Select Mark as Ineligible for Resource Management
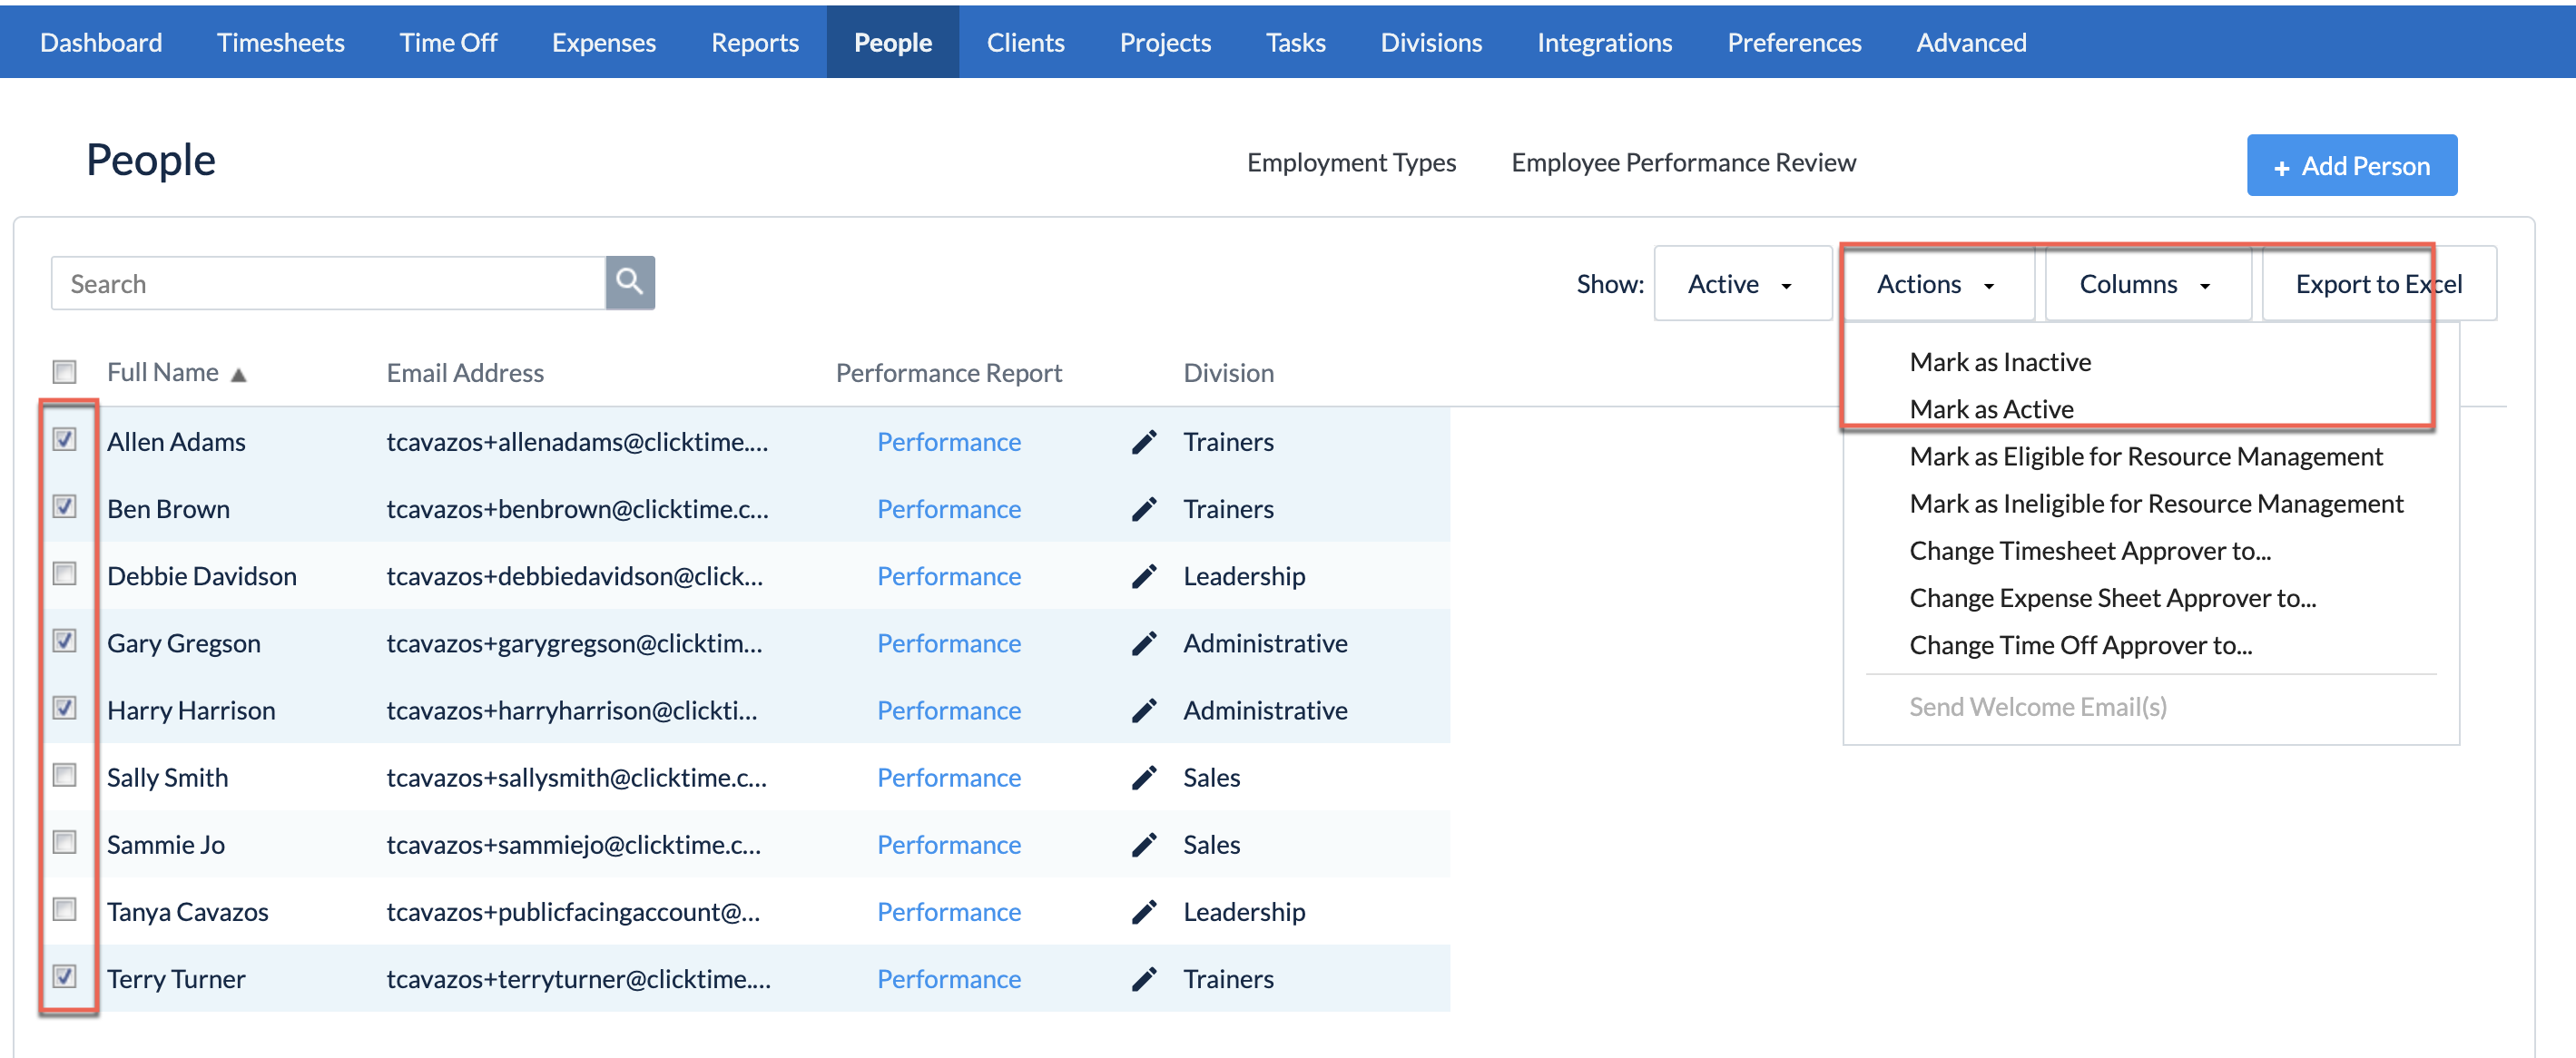The width and height of the screenshot is (2576, 1058). click(x=2156, y=503)
